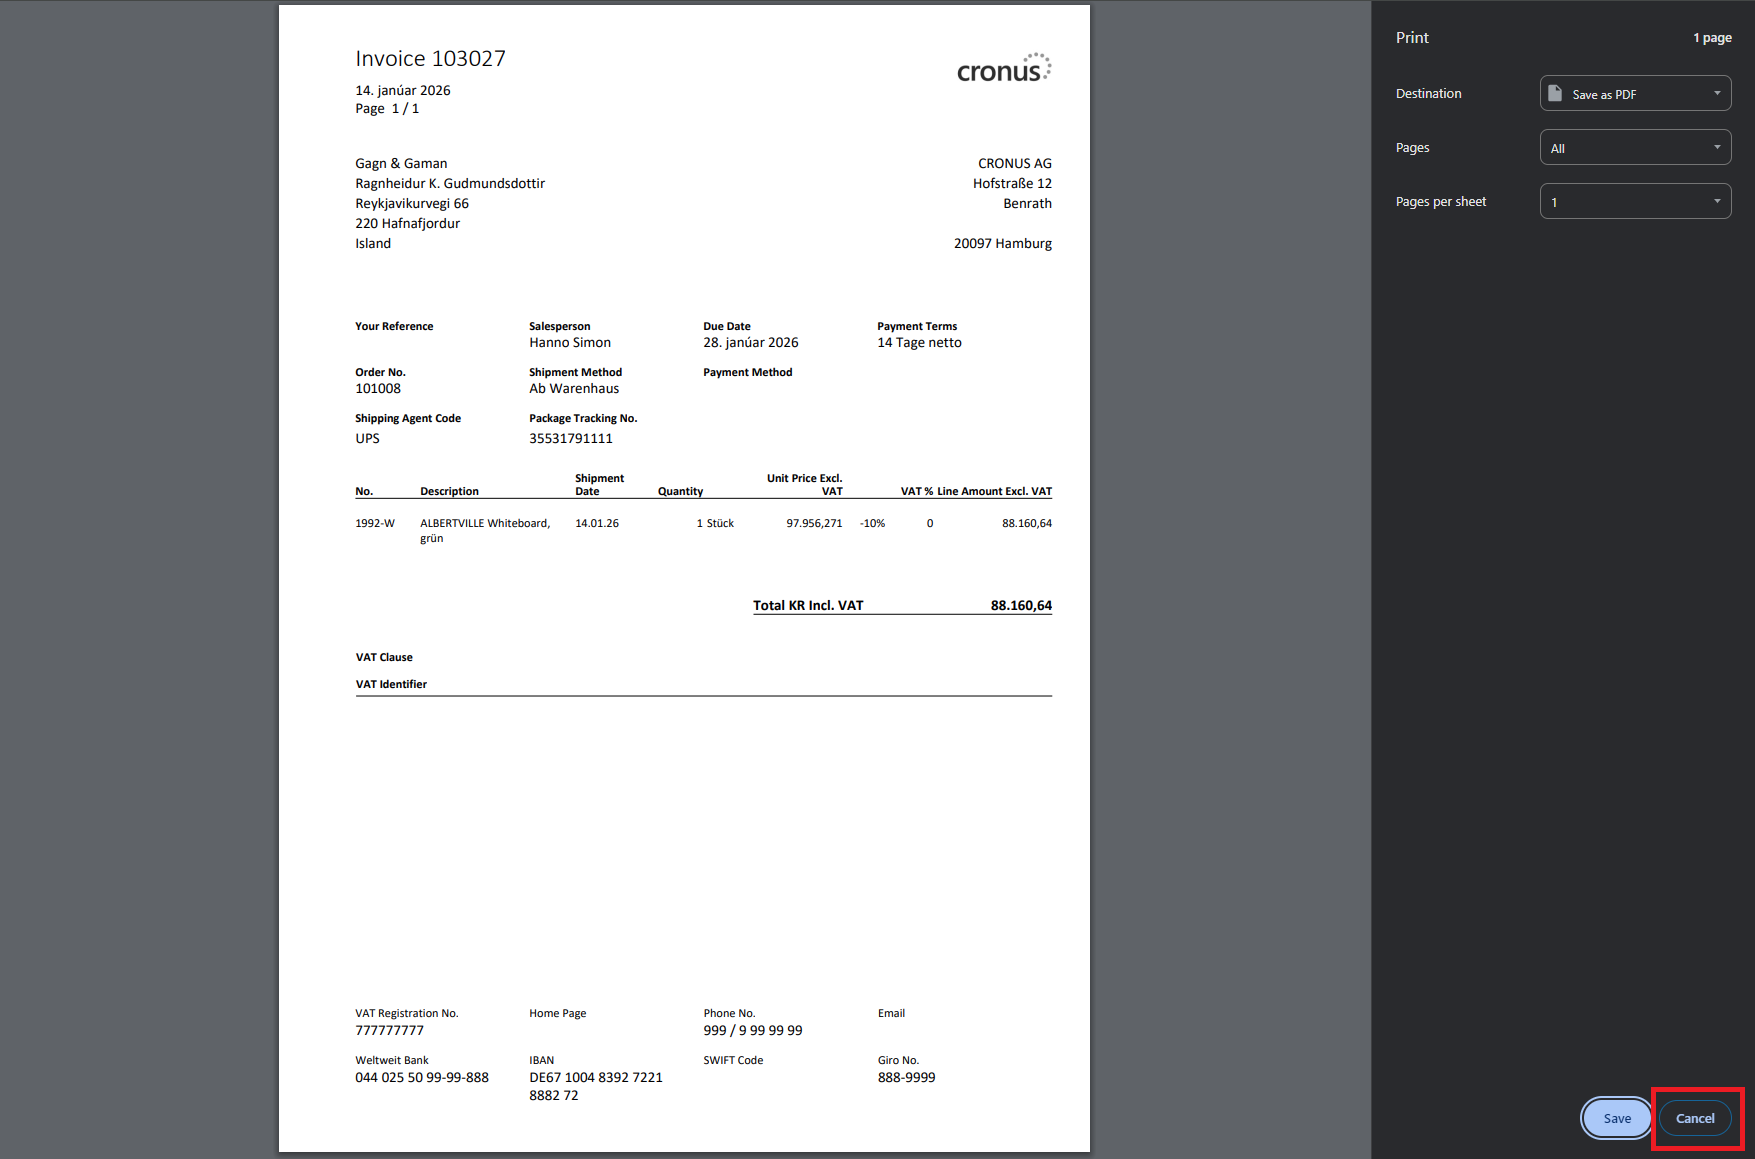Click the arrow on the Destination selector
The image size is (1755, 1159).
coord(1717,94)
